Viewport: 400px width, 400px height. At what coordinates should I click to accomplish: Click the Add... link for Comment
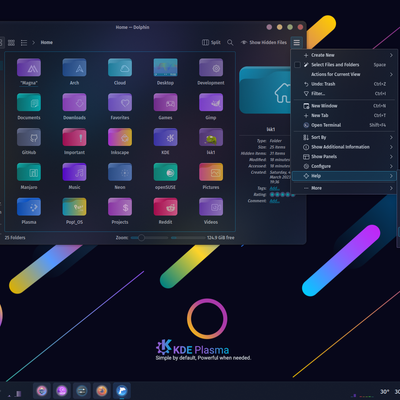coord(274,201)
